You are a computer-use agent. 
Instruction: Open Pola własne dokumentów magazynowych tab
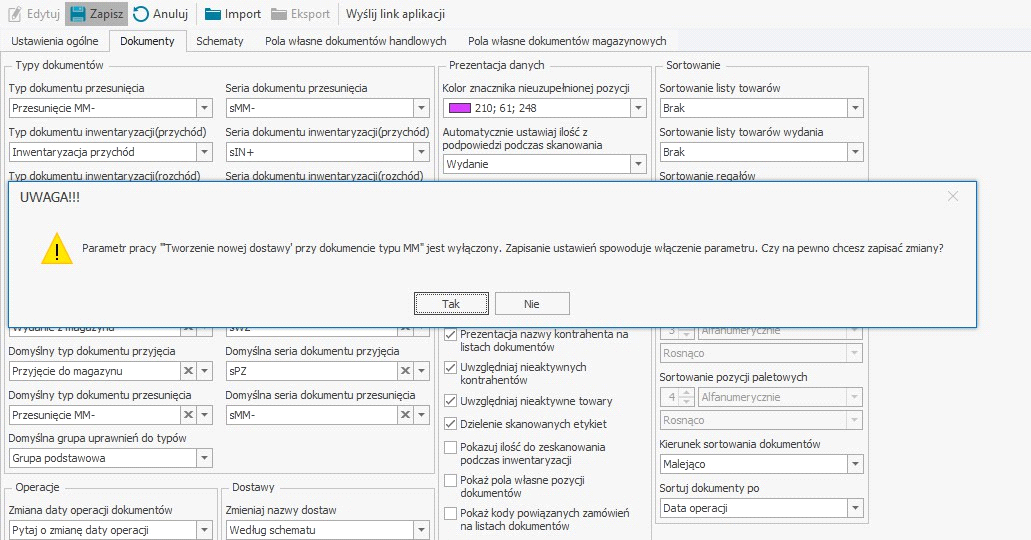point(567,41)
